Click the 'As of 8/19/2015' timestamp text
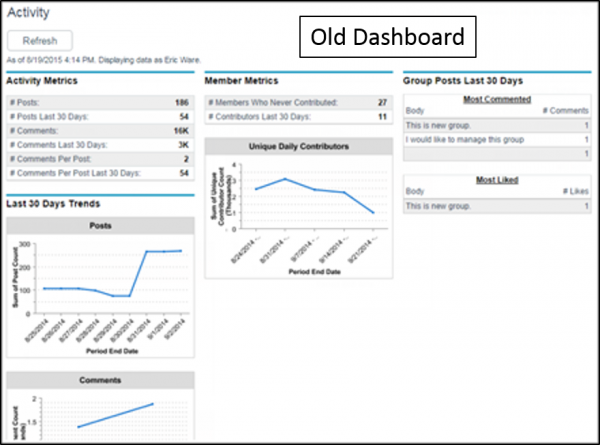This screenshot has width=600, height=445. click(103, 60)
